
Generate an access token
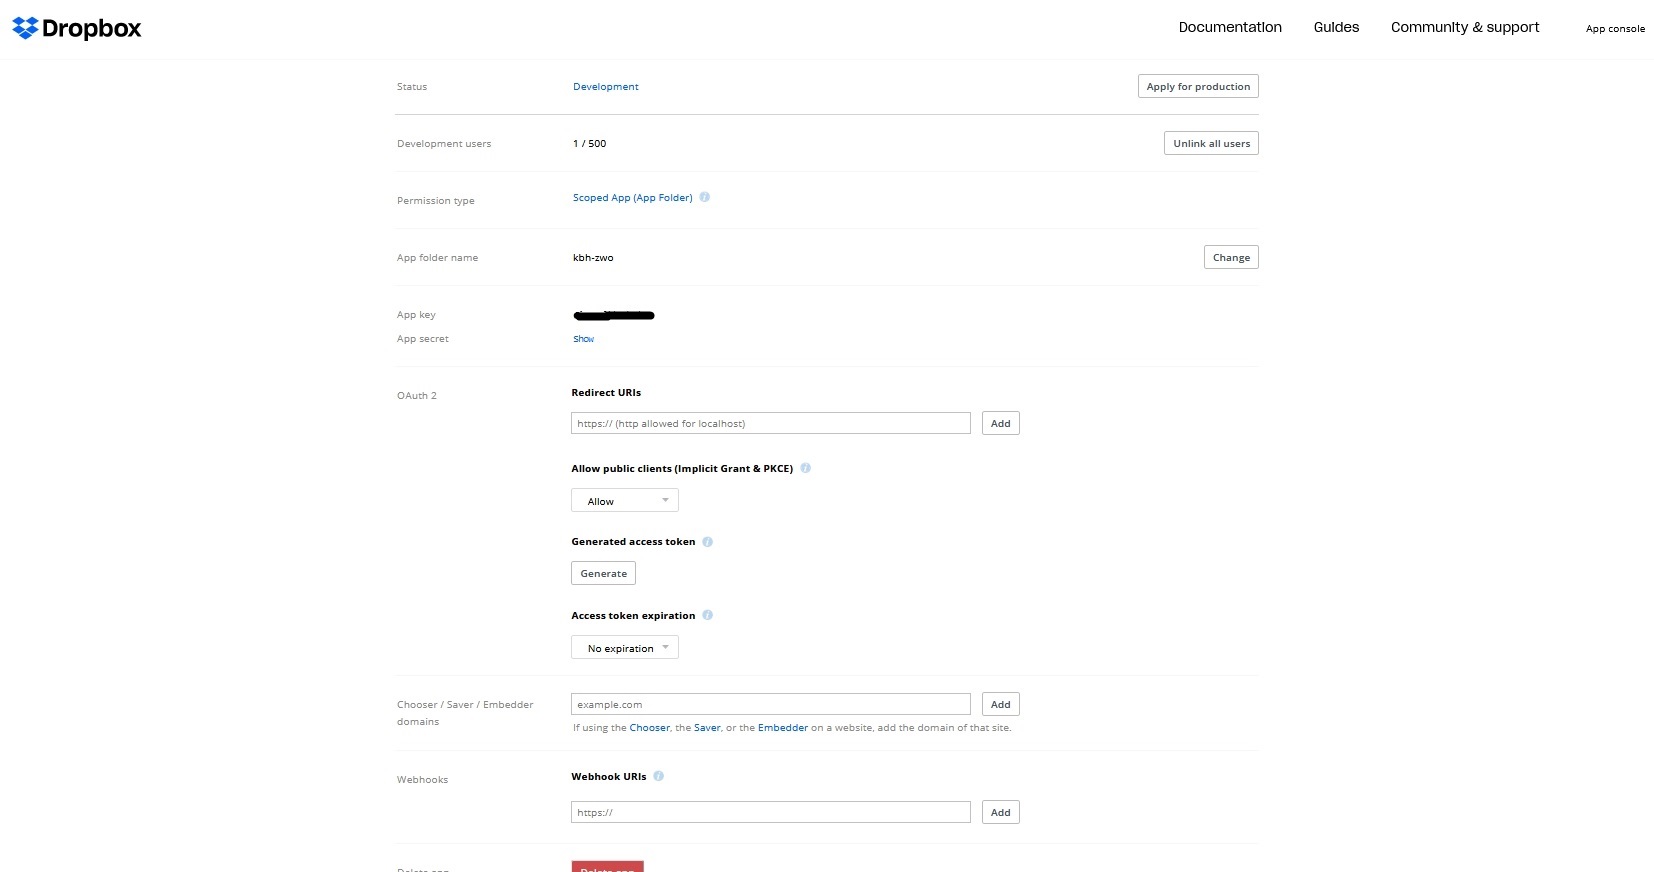pyautogui.click(x=604, y=574)
